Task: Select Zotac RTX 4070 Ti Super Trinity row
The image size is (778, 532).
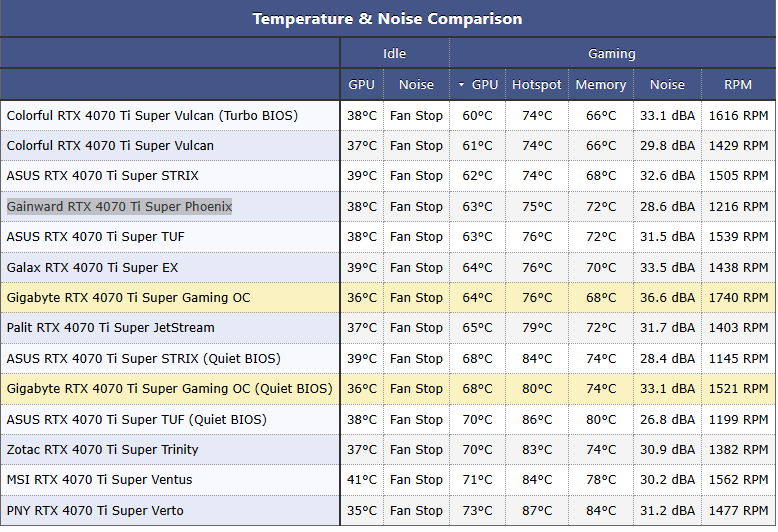Action: [x=102, y=450]
